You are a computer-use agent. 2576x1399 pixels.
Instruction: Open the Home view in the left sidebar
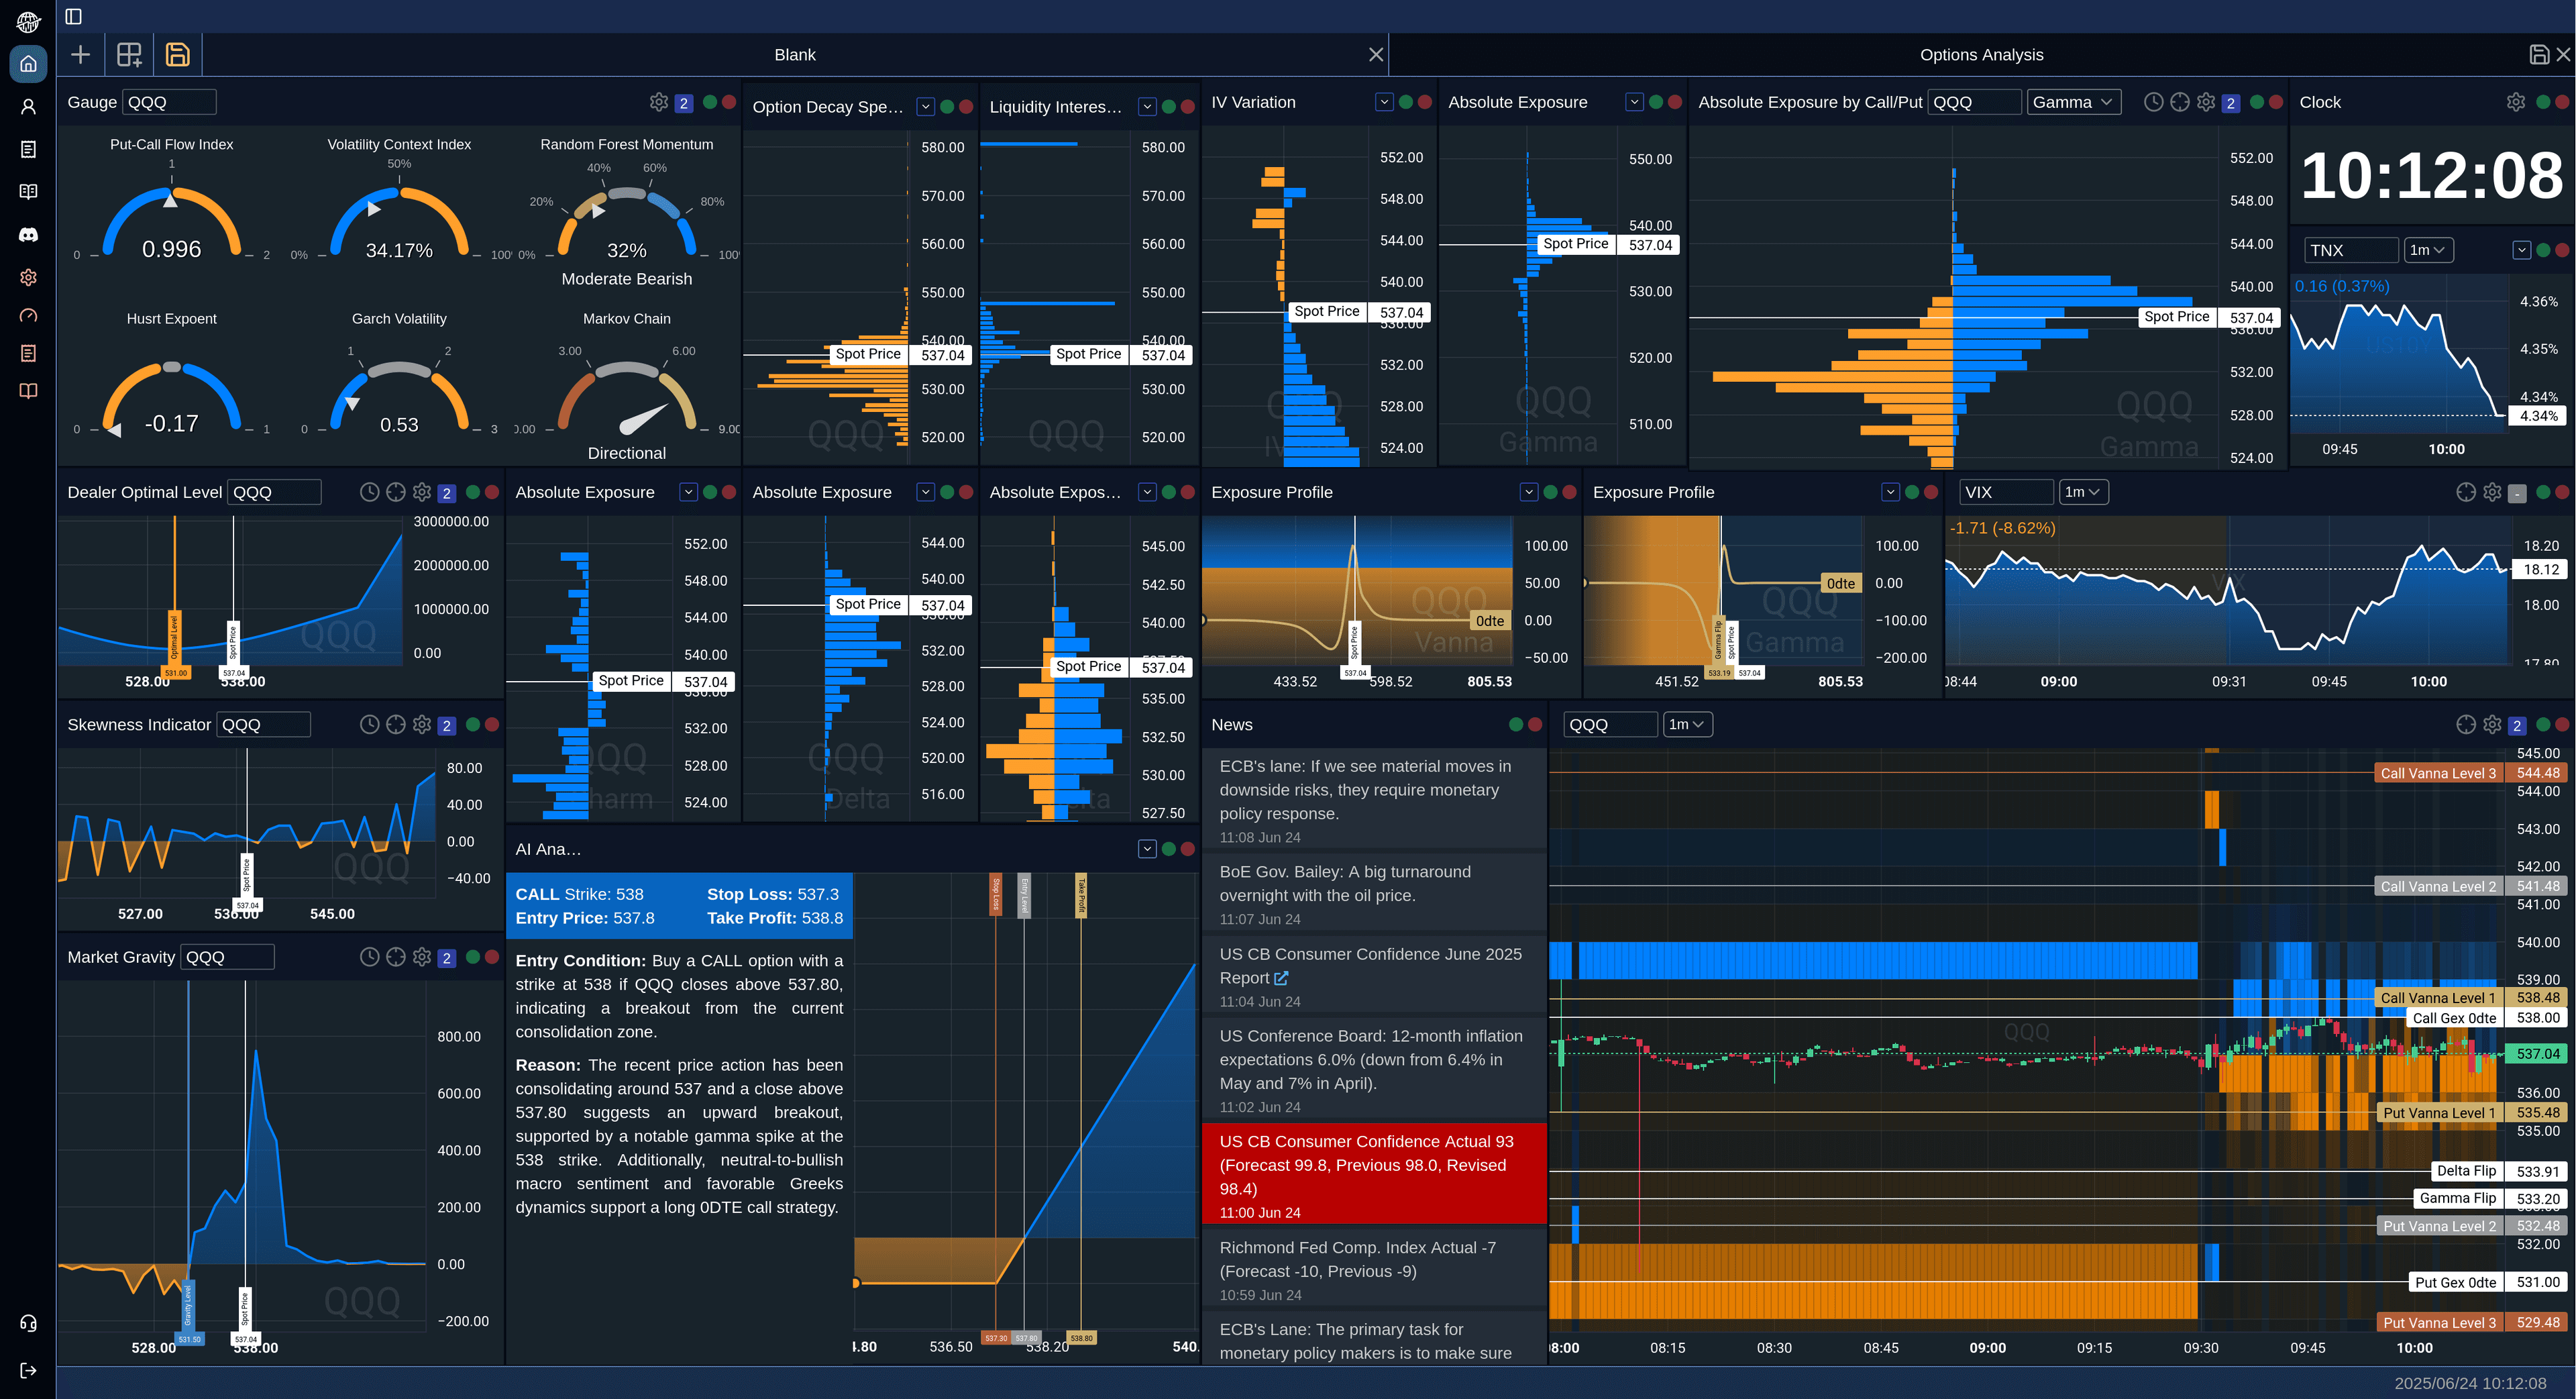pos(27,64)
